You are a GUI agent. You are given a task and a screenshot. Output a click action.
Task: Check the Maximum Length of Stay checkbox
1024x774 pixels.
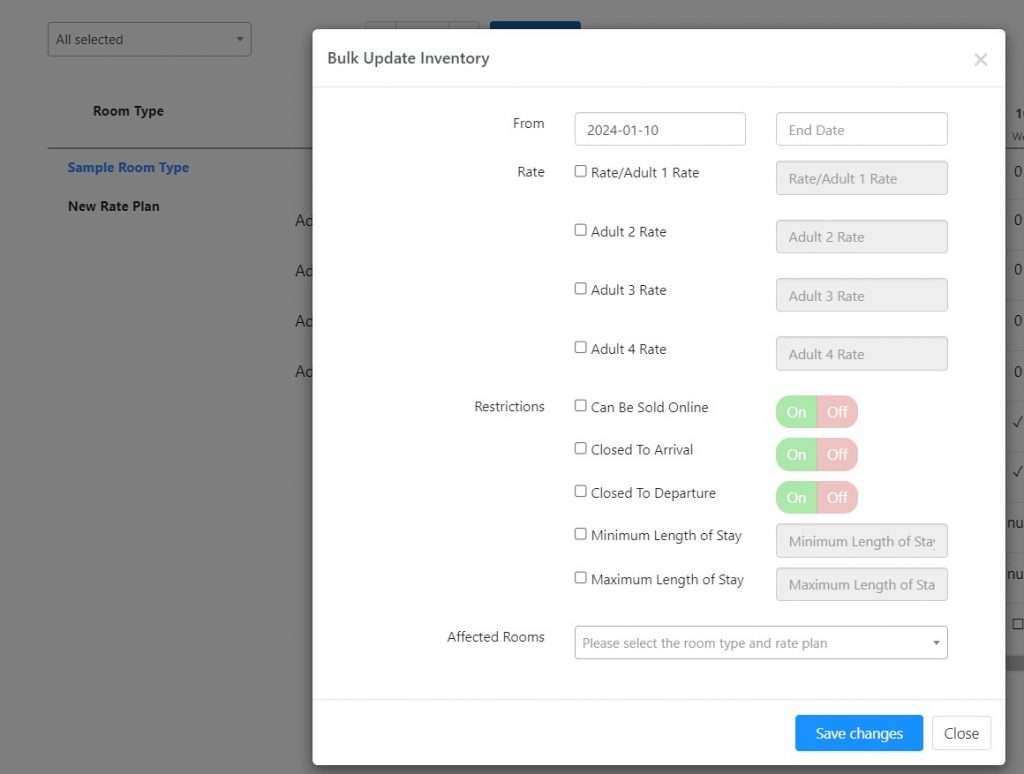point(580,578)
